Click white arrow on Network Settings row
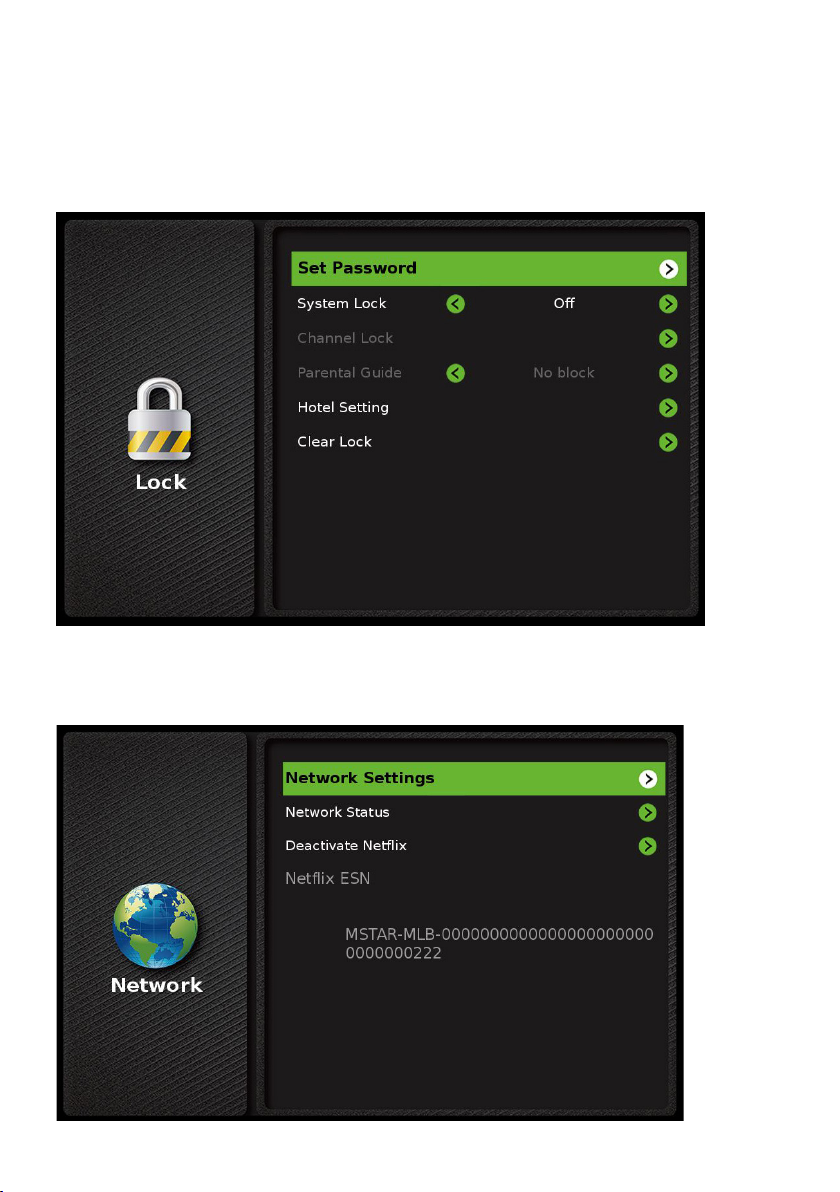 [x=648, y=778]
